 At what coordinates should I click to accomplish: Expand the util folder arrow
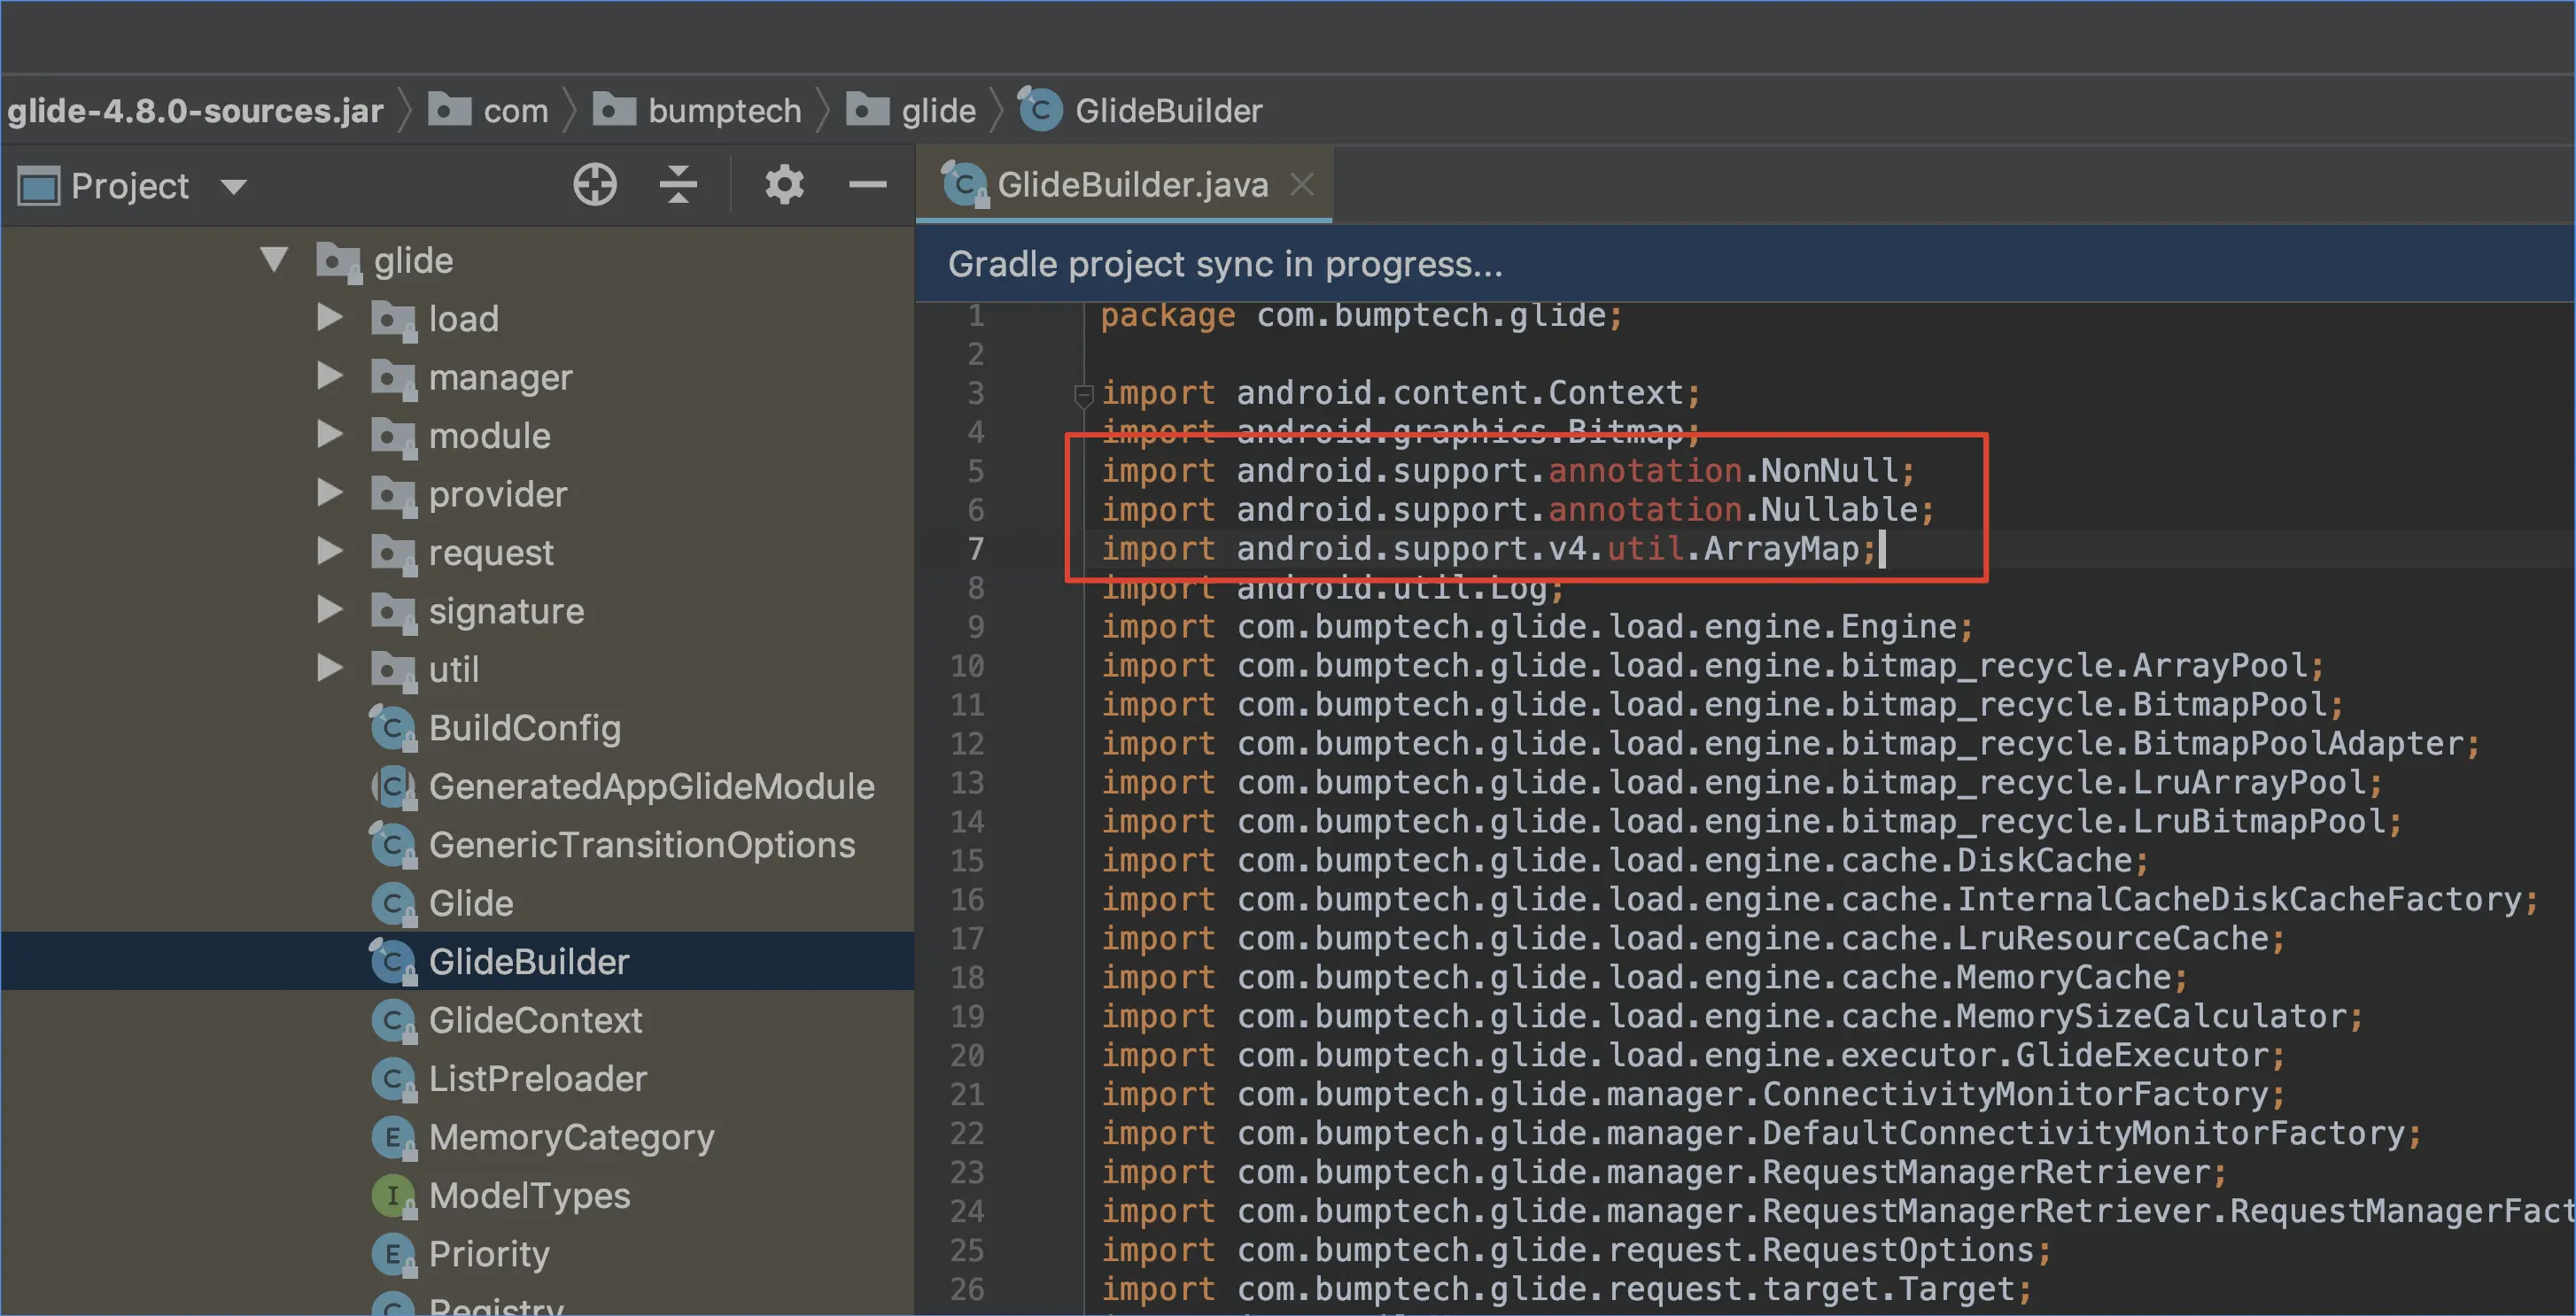coord(329,668)
